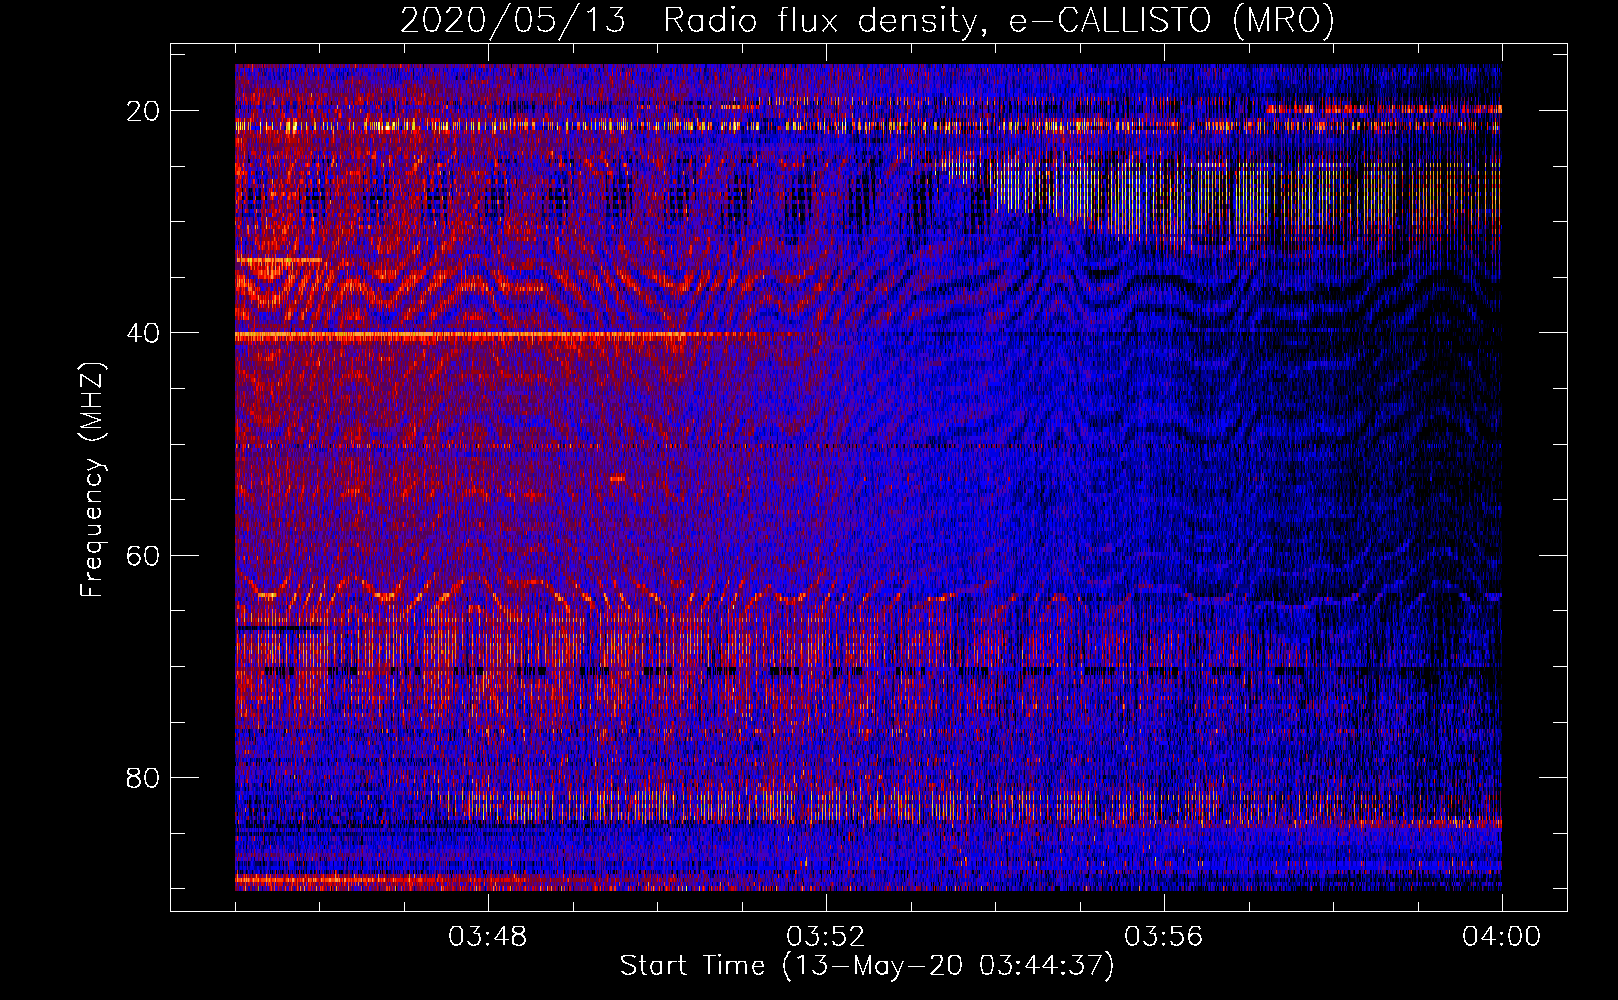Click the frequency tick label '40'
1618x1000 pixels.
point(143,333)
